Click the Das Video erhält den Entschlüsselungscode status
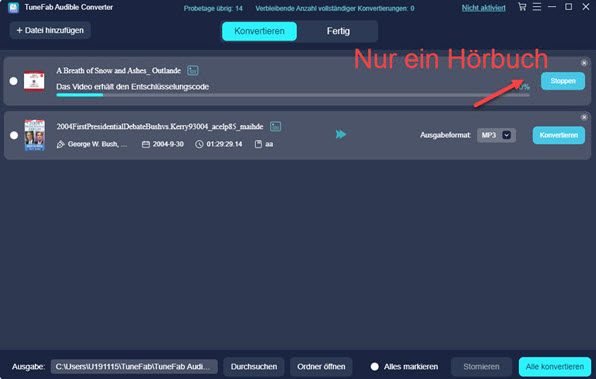Screen dimensions: 596x379 tap(133, 87)
